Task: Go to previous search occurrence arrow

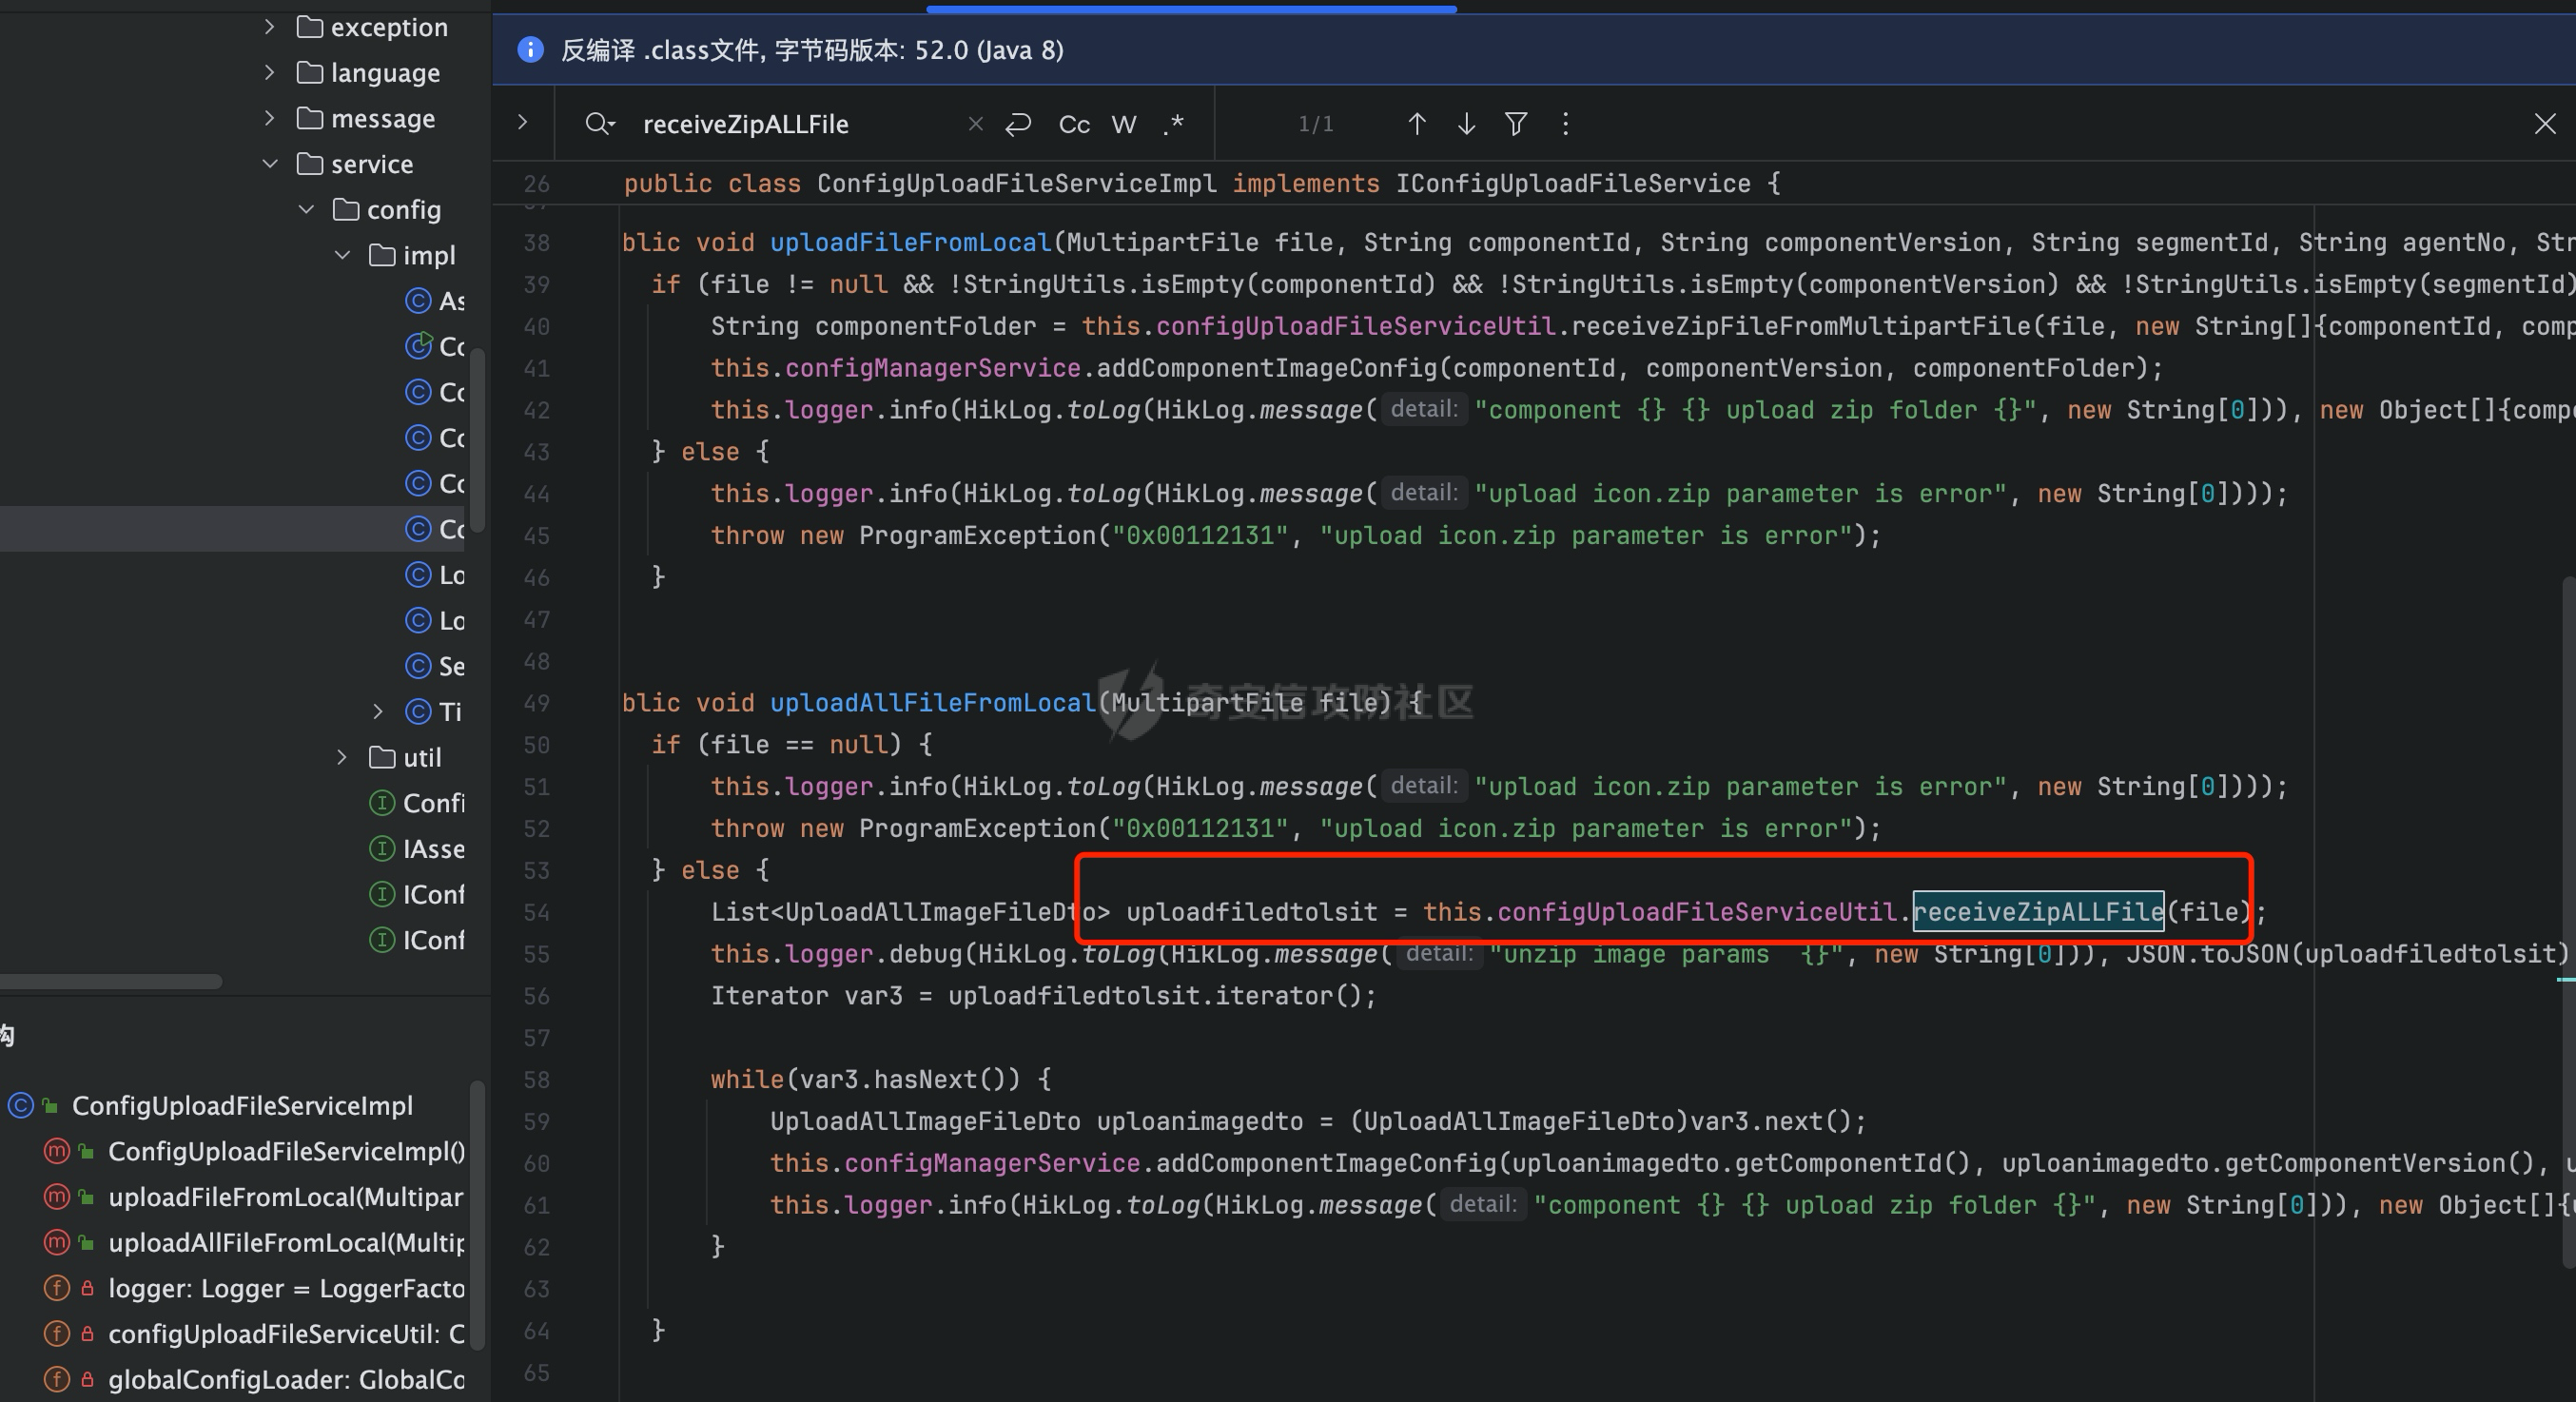Action: (1416, 124)
